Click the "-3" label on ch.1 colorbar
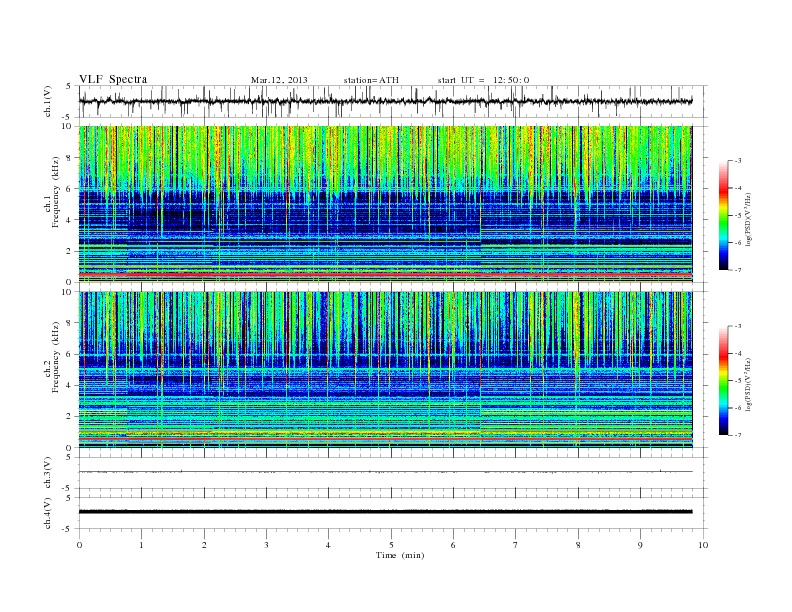Screen dimensions: 792x612 (x=737, y=161)
